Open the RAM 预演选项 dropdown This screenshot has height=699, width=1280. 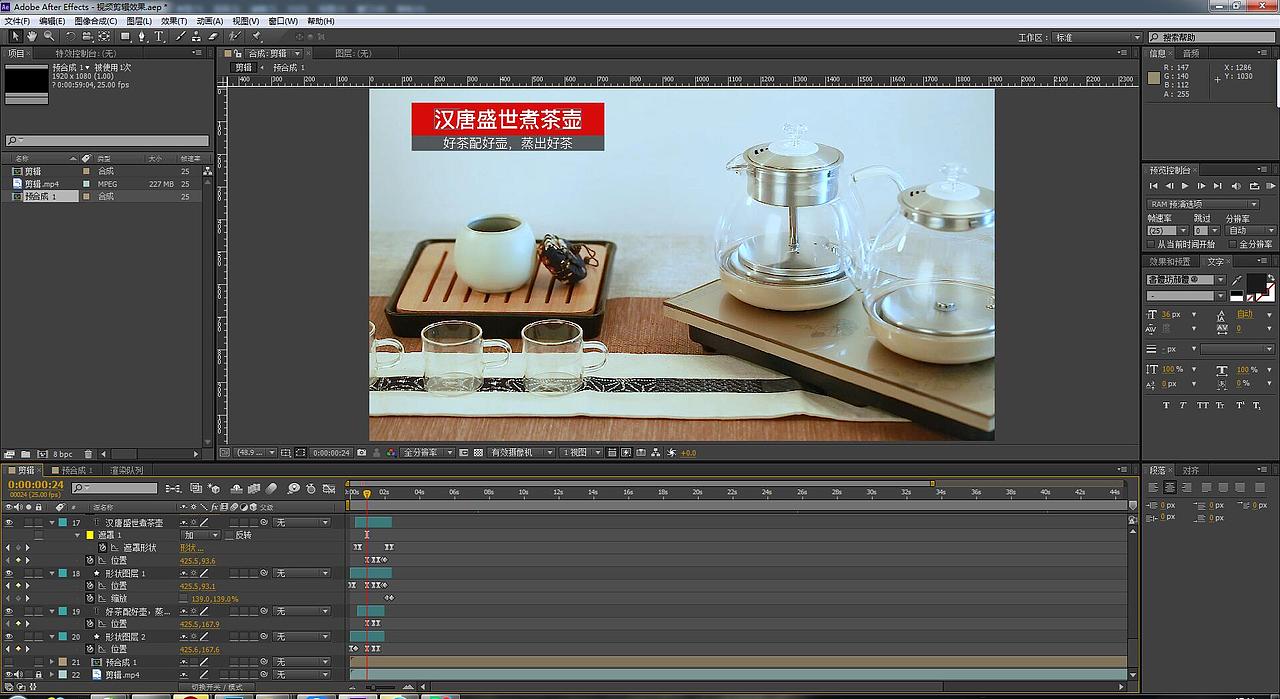click(1203, 204)
